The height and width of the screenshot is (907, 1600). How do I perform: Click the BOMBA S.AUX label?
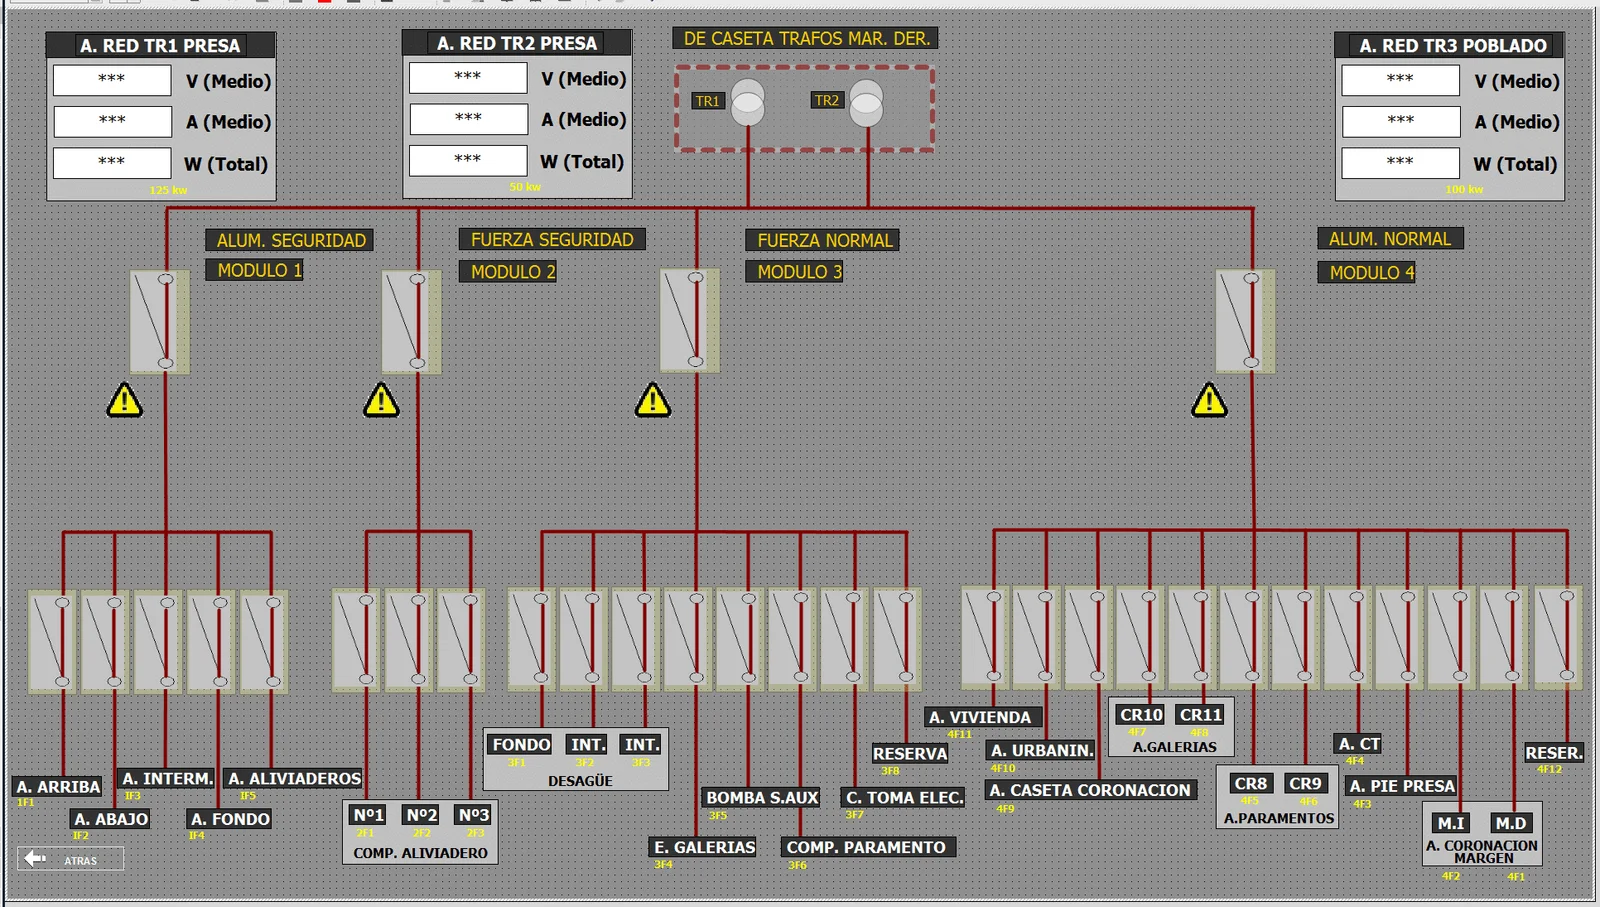tap(762, 798)
